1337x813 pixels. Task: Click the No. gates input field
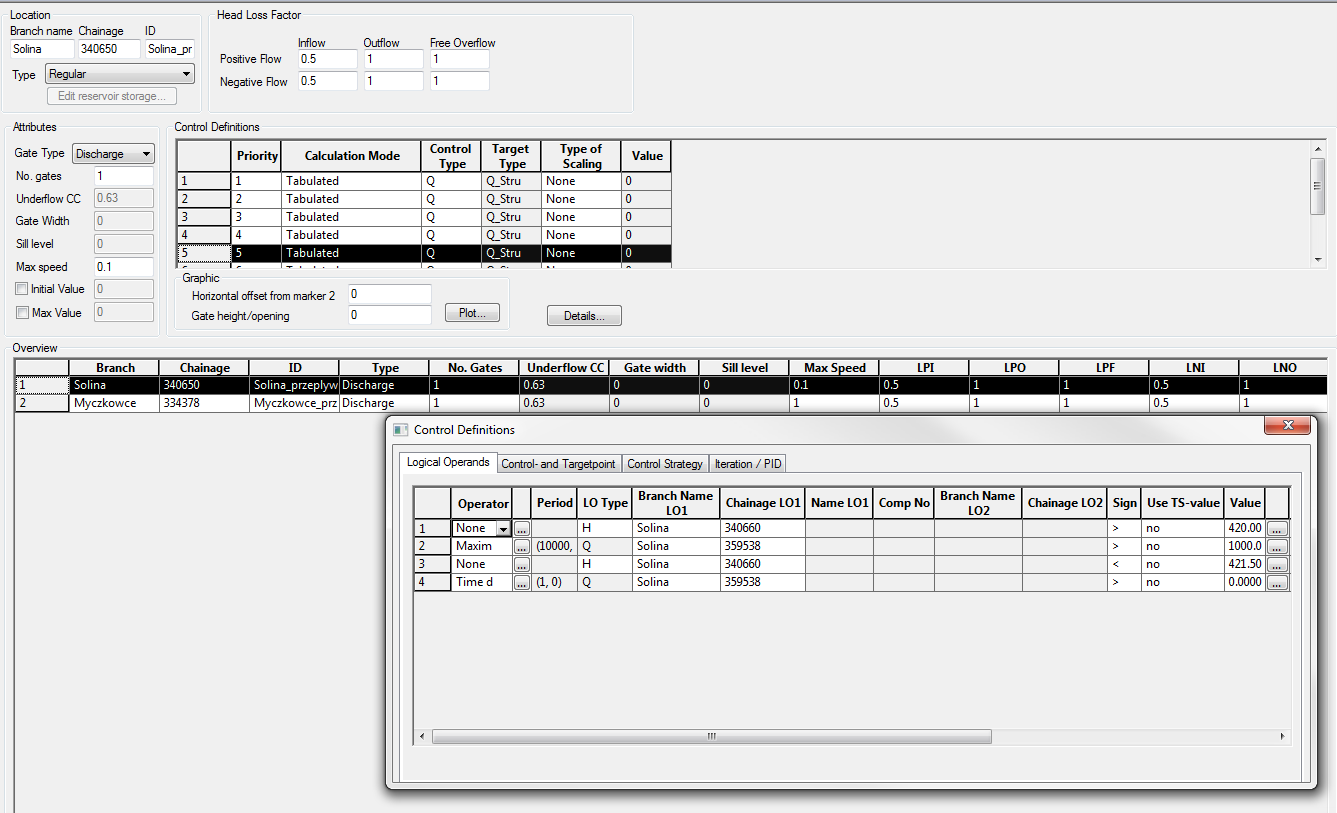click(124, 176)
